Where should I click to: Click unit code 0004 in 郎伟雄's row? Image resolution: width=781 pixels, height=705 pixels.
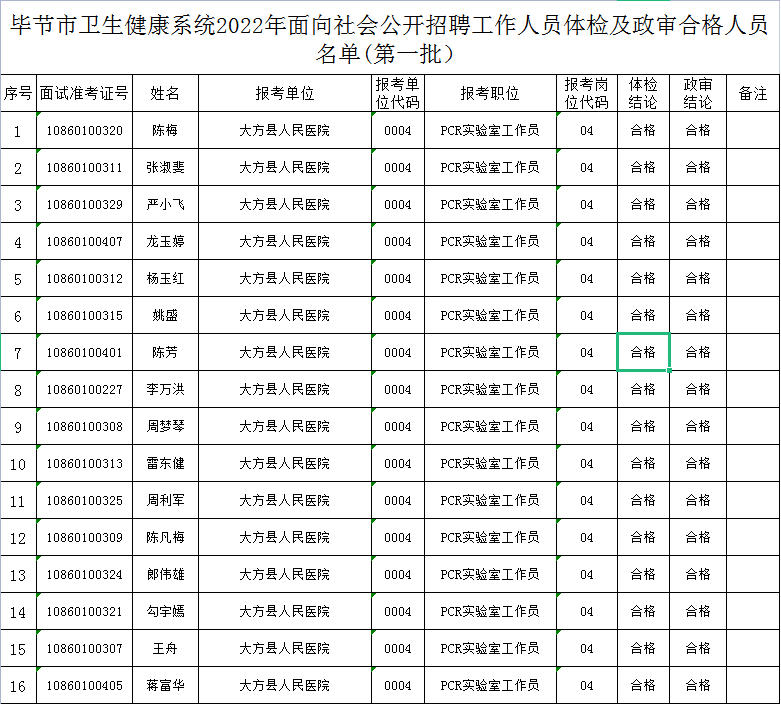coord(397,574)
